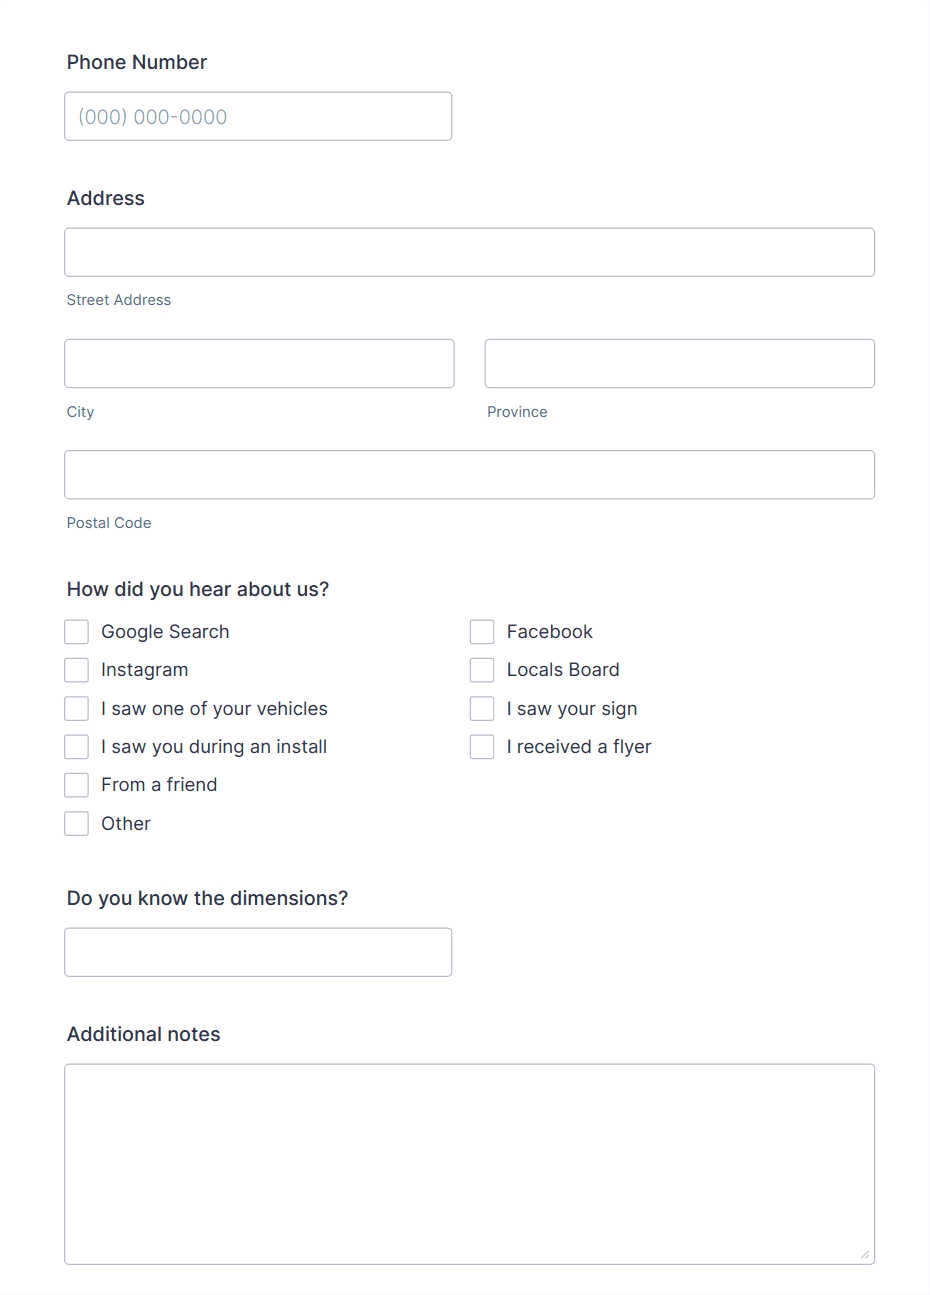Tick the Other checkbox
930x1295 pixels.
(x=77, y=823)
